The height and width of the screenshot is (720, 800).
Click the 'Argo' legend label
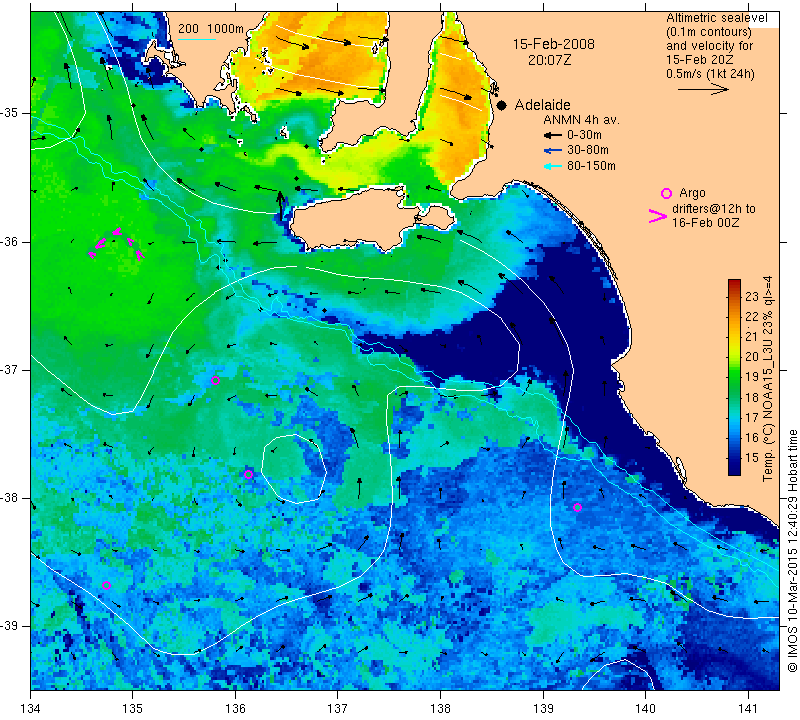point(692,193)
